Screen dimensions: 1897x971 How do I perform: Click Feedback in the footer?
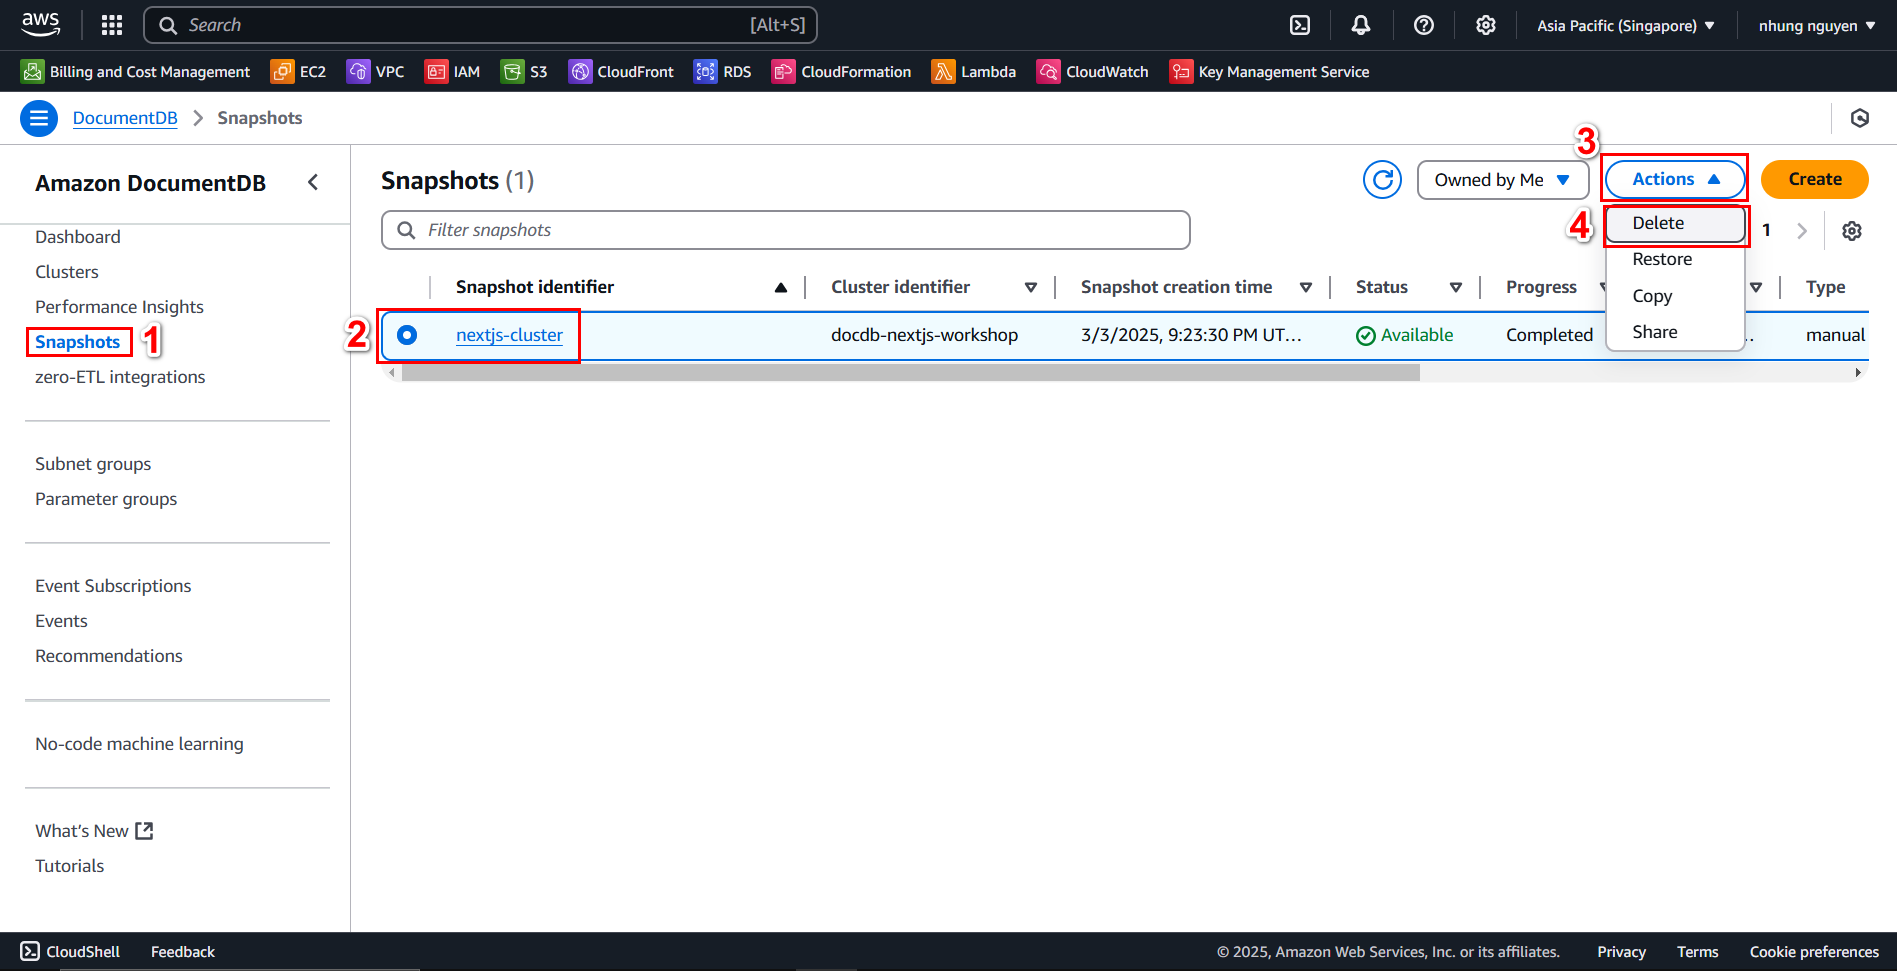point(183,952)
